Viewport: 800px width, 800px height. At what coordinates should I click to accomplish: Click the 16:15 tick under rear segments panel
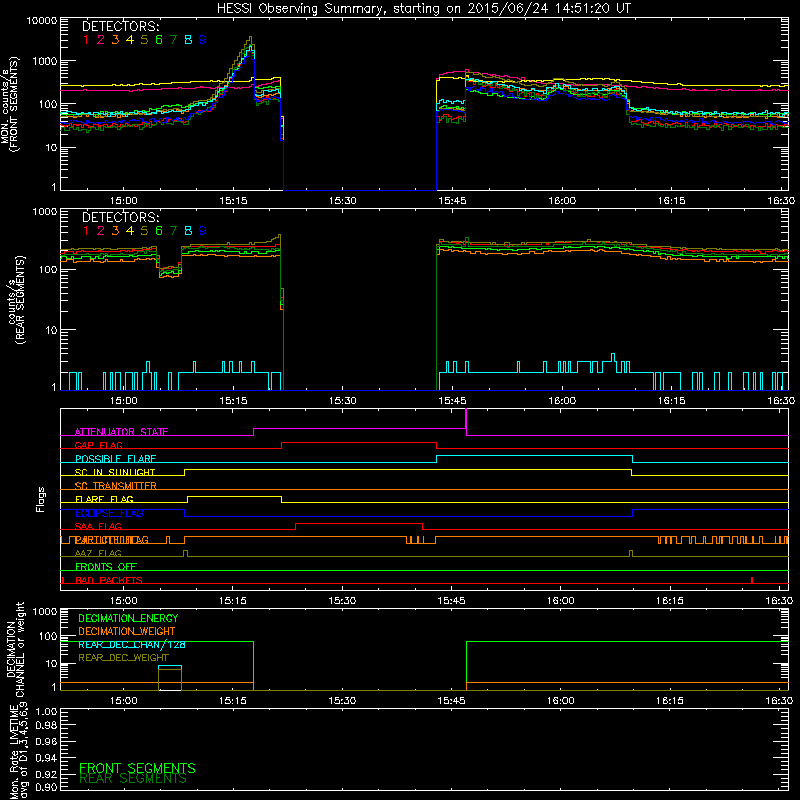point(671,401)
